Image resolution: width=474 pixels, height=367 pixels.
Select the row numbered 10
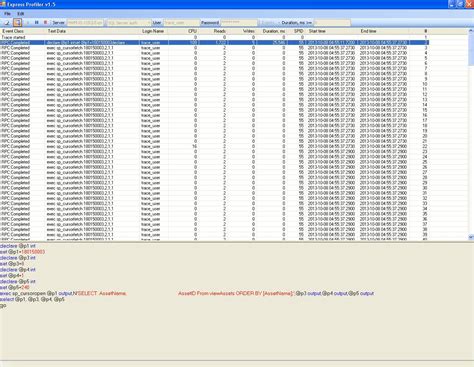tap(214, 84)
